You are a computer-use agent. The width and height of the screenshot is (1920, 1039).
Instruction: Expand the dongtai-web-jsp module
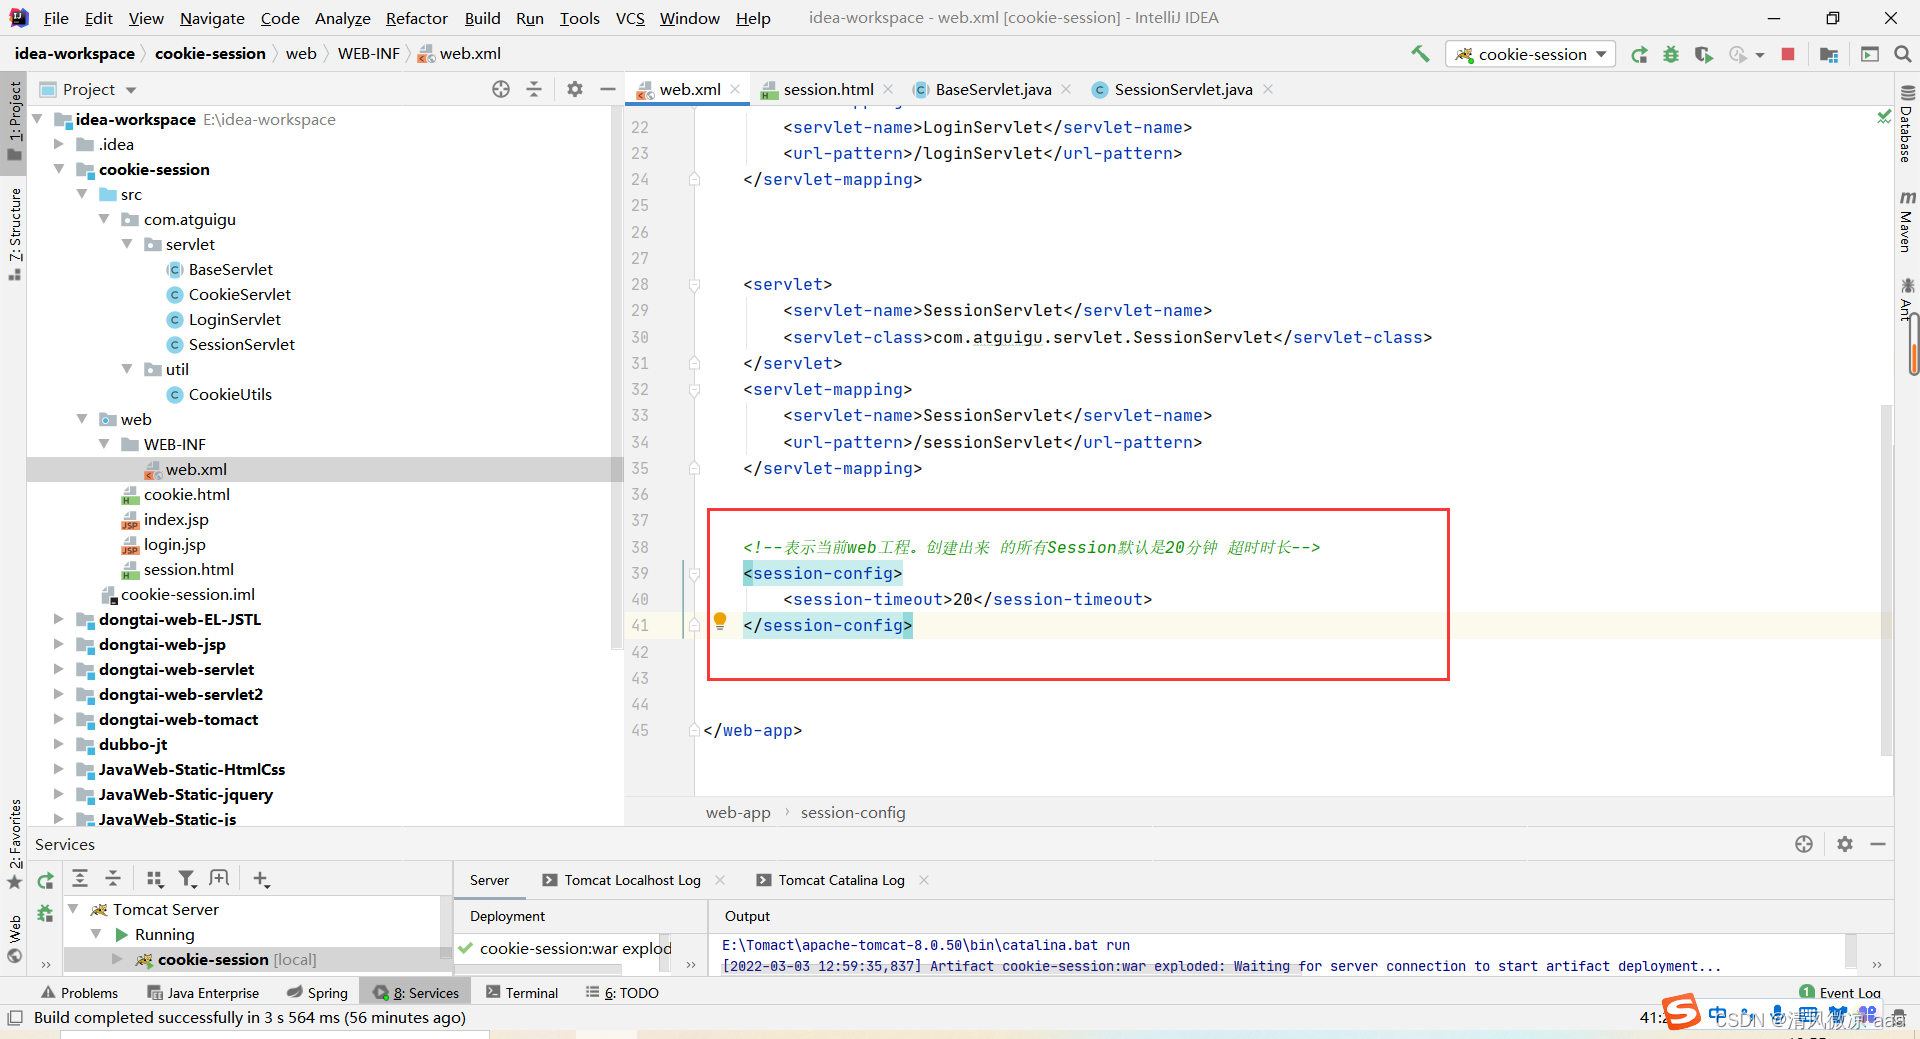coord(59,644)
